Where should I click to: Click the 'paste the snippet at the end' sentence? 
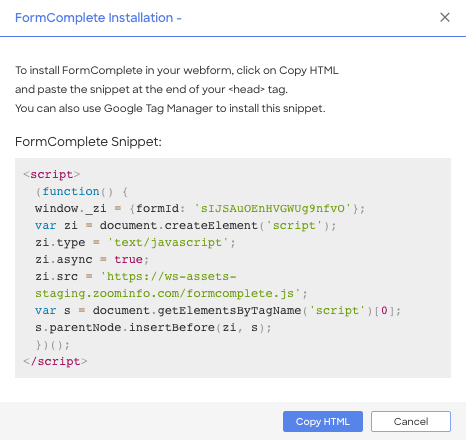[x=151, y=89]
